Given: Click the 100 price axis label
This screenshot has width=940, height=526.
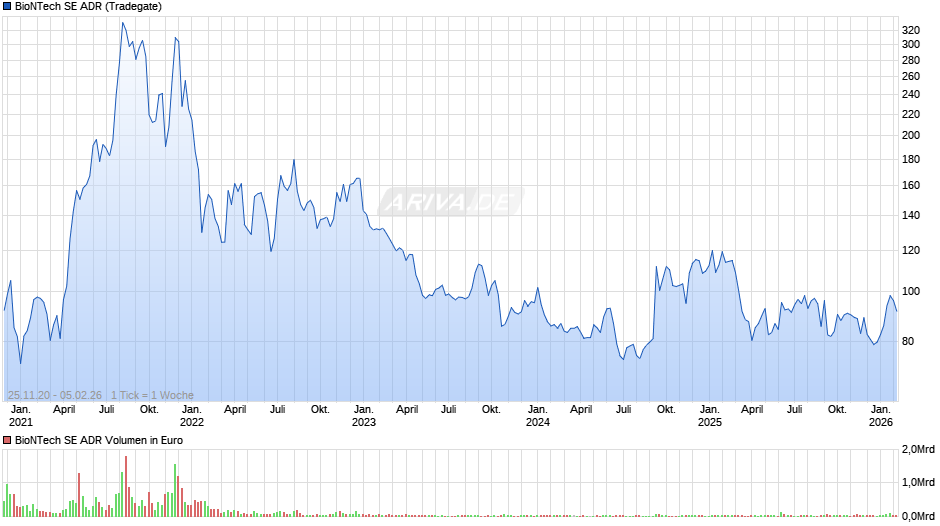Looking at the screenshot, I should [x=911, y=291].
